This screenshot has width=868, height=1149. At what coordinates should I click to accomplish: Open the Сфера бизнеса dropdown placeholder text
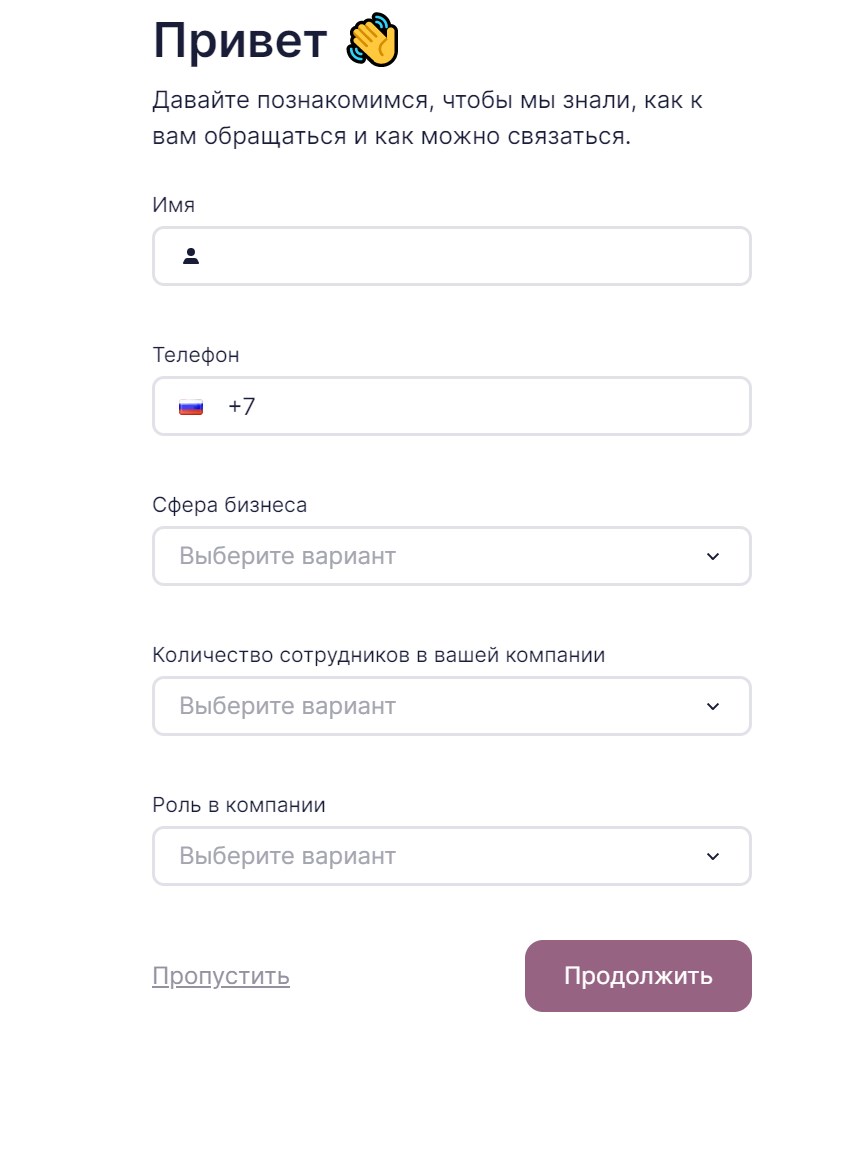[x=288, y=556]
